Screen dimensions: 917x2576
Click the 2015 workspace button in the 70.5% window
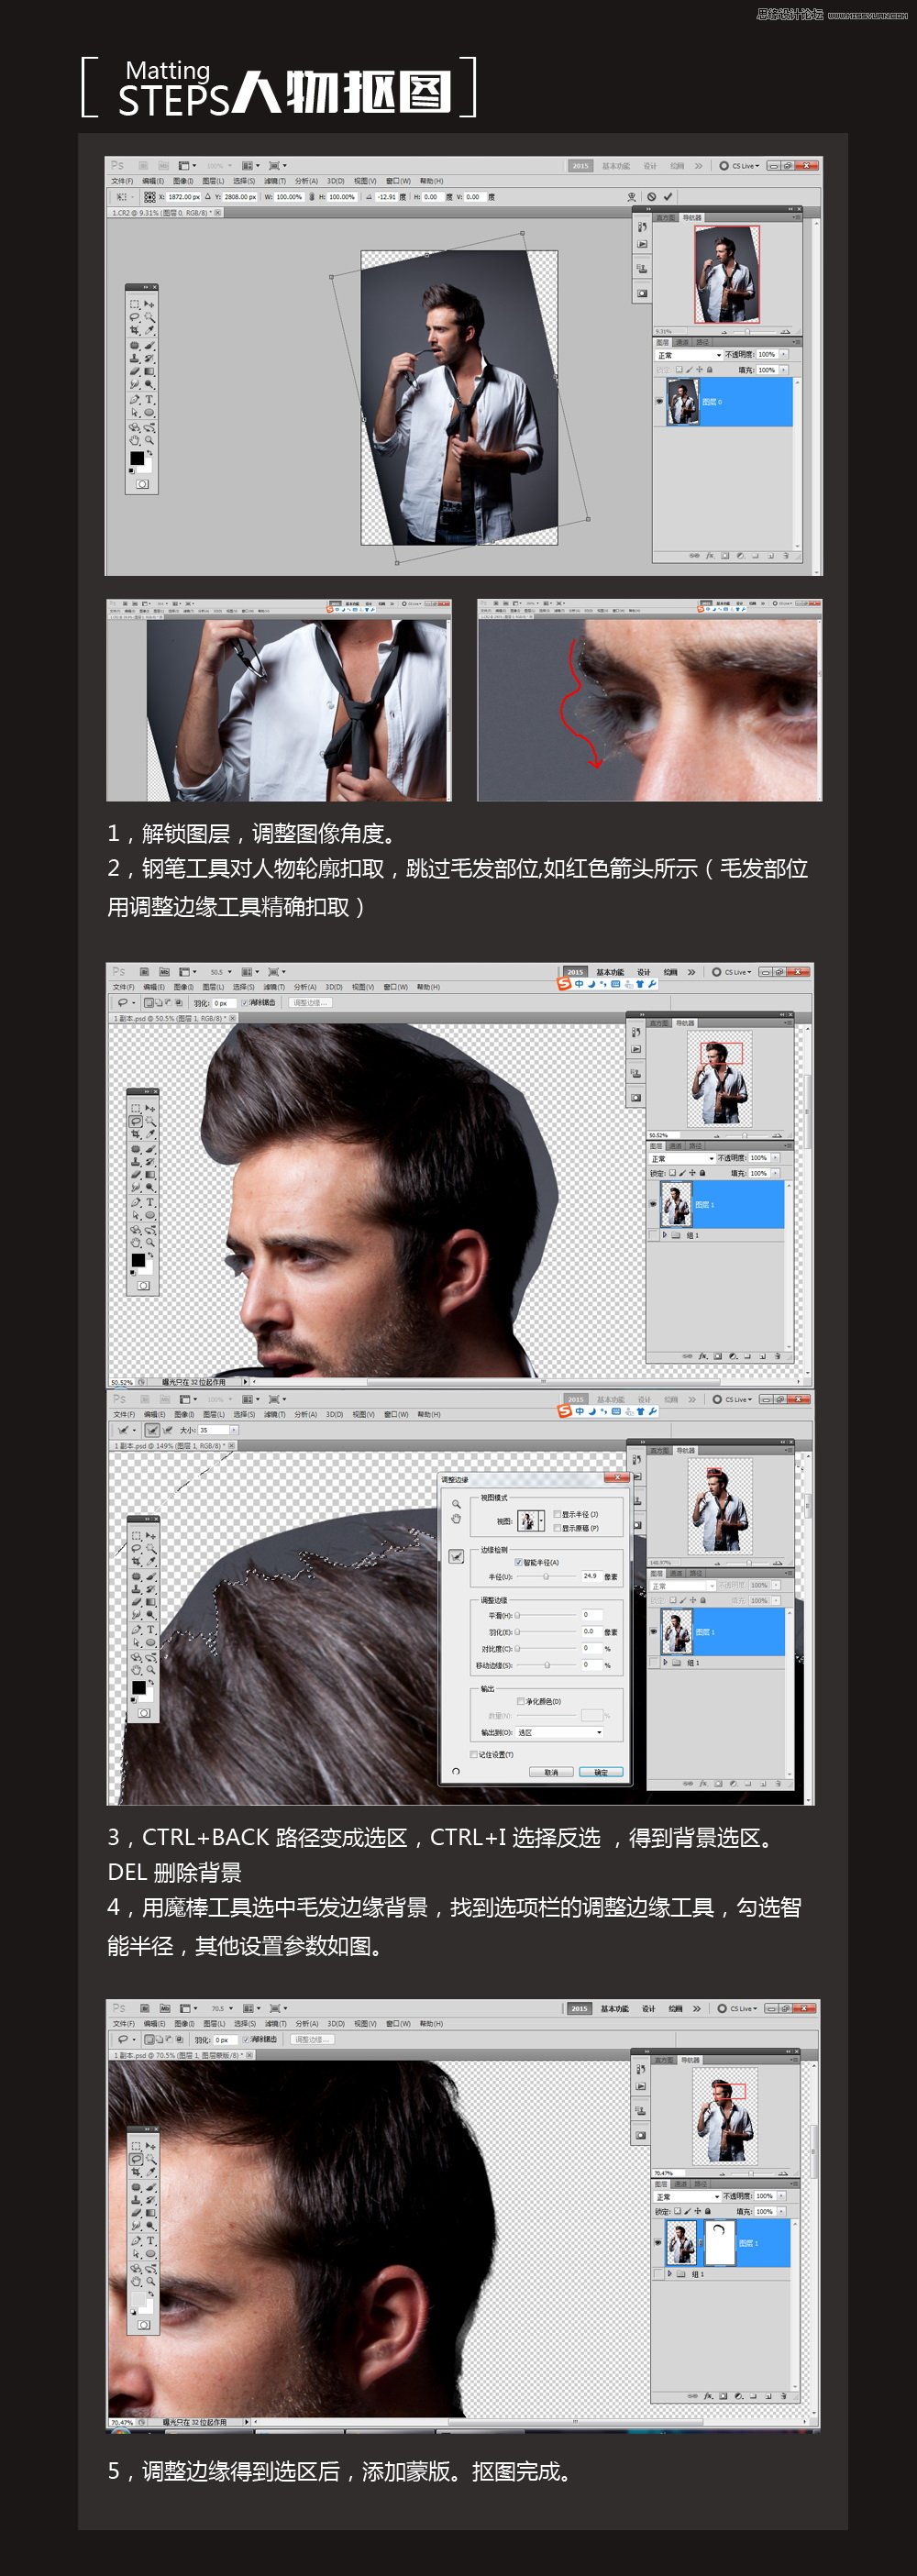click(x=578, y=2008)
